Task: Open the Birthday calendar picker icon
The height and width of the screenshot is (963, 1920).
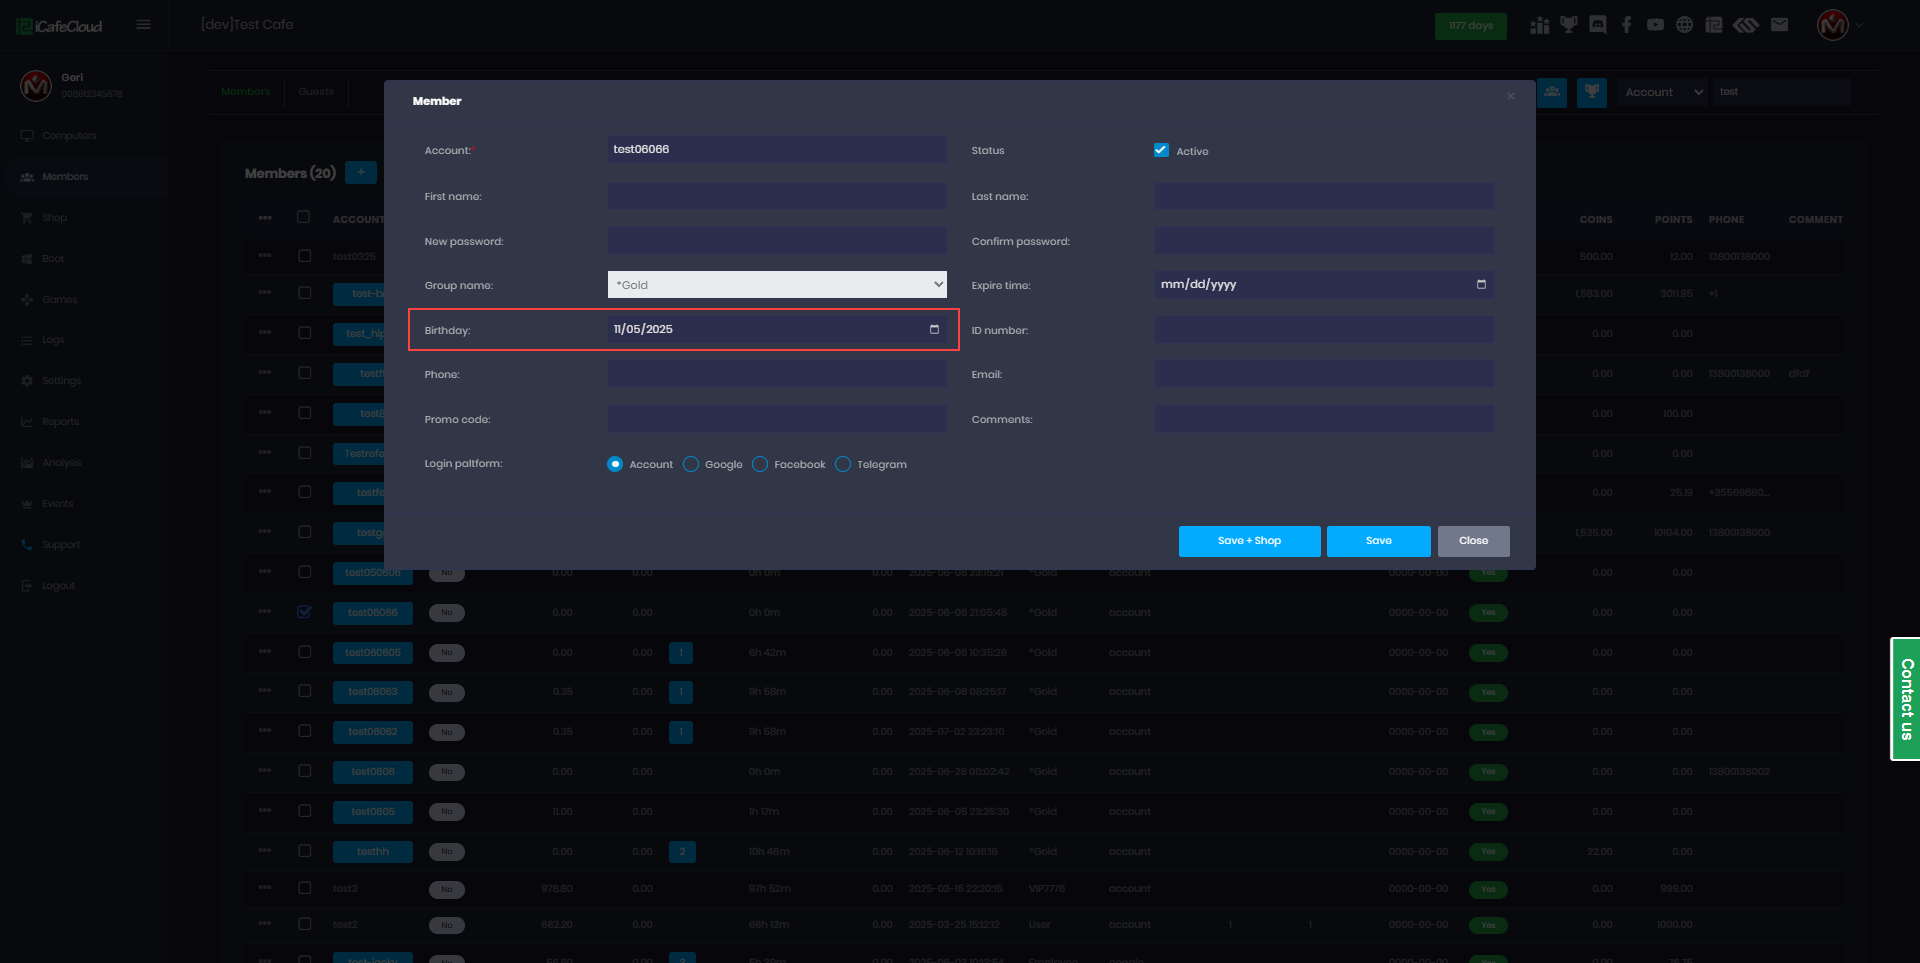Action: point(934,329)
